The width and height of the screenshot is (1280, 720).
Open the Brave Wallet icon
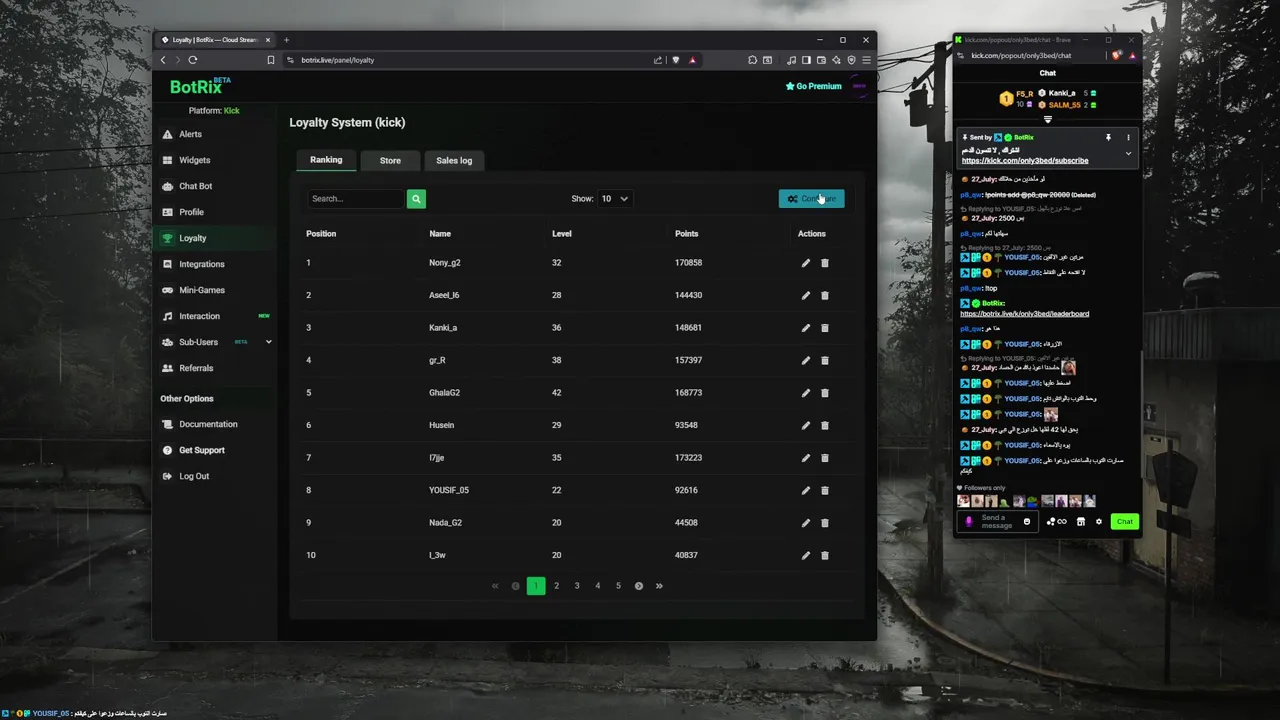821,60
